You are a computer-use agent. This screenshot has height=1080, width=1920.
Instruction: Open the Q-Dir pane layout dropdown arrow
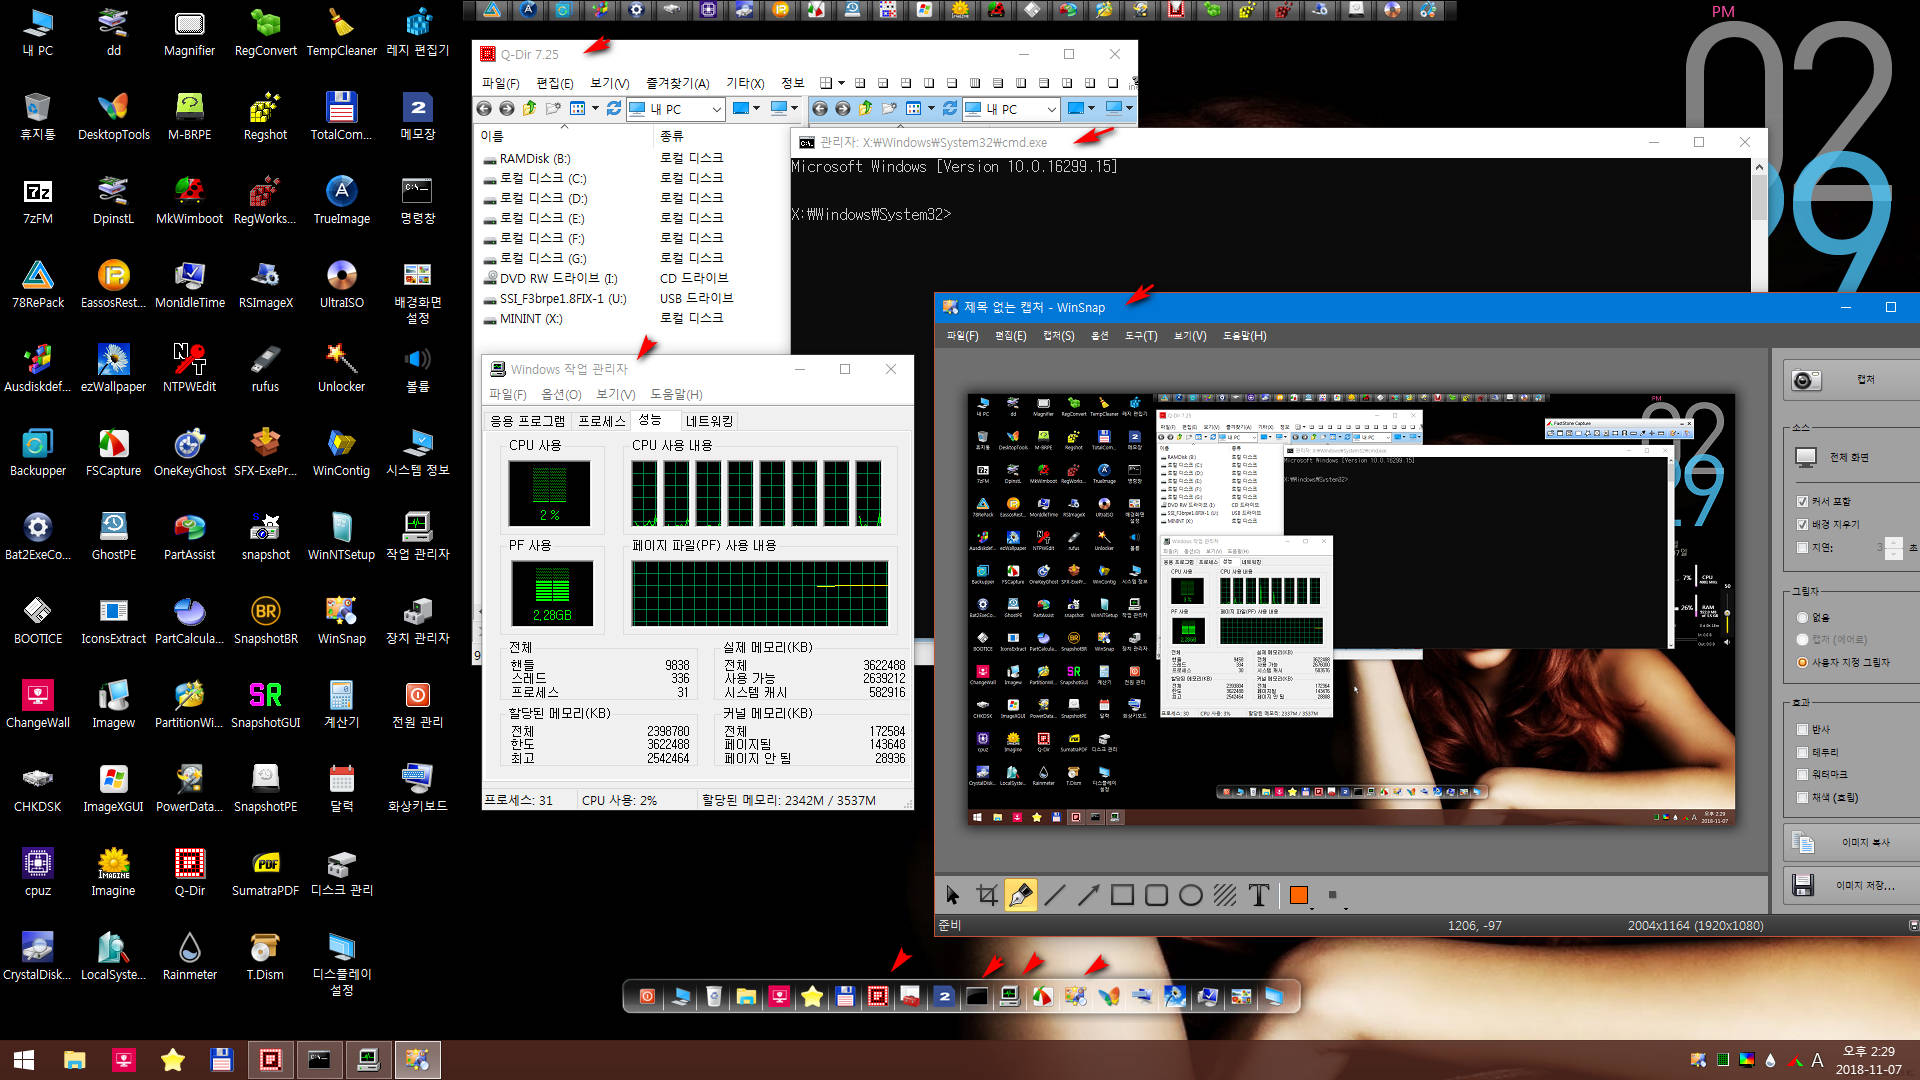click(841, 83)
